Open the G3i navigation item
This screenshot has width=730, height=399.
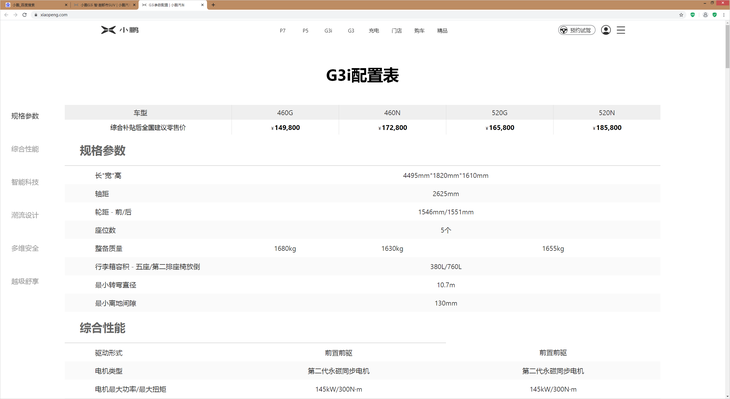pos(328,31)
